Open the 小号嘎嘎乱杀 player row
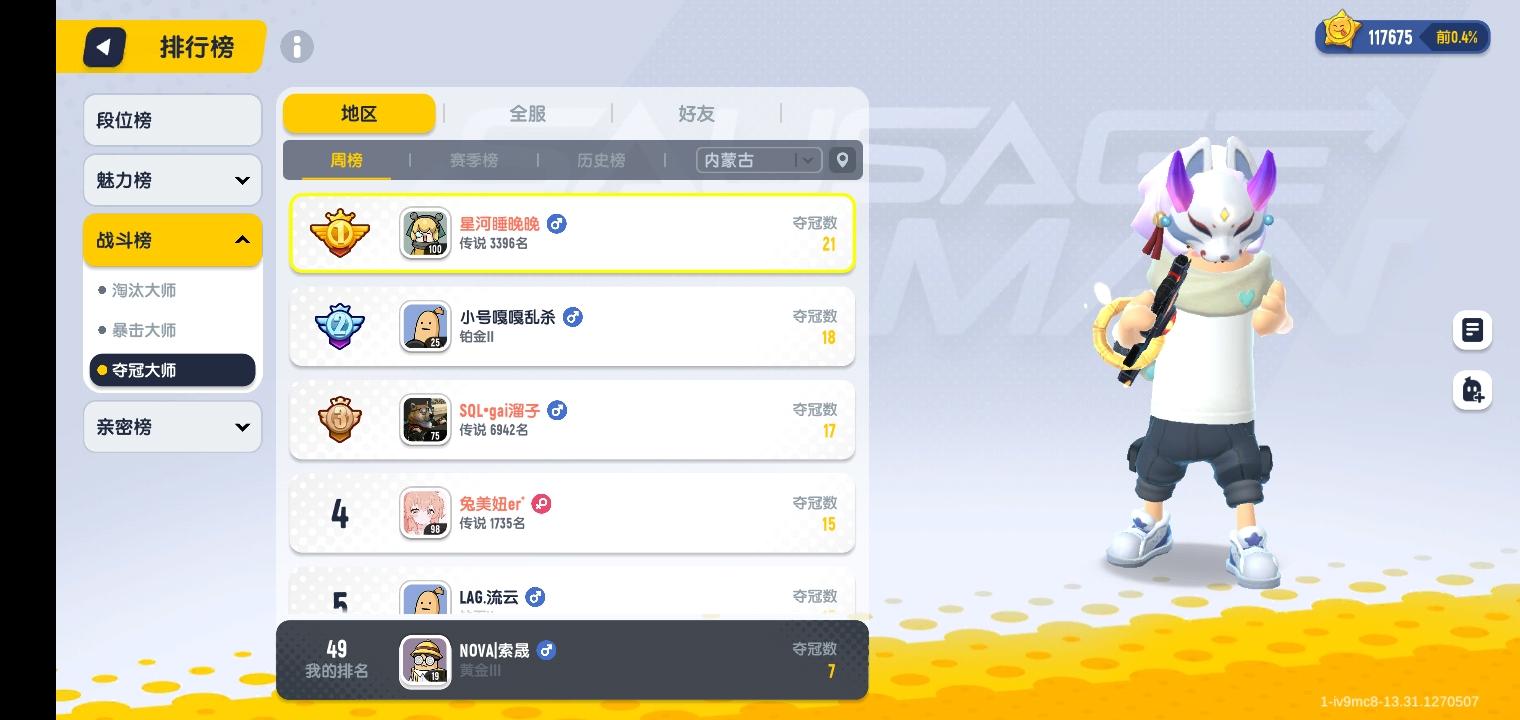This screenshot has height=720, width=1520. pos(572,326)
